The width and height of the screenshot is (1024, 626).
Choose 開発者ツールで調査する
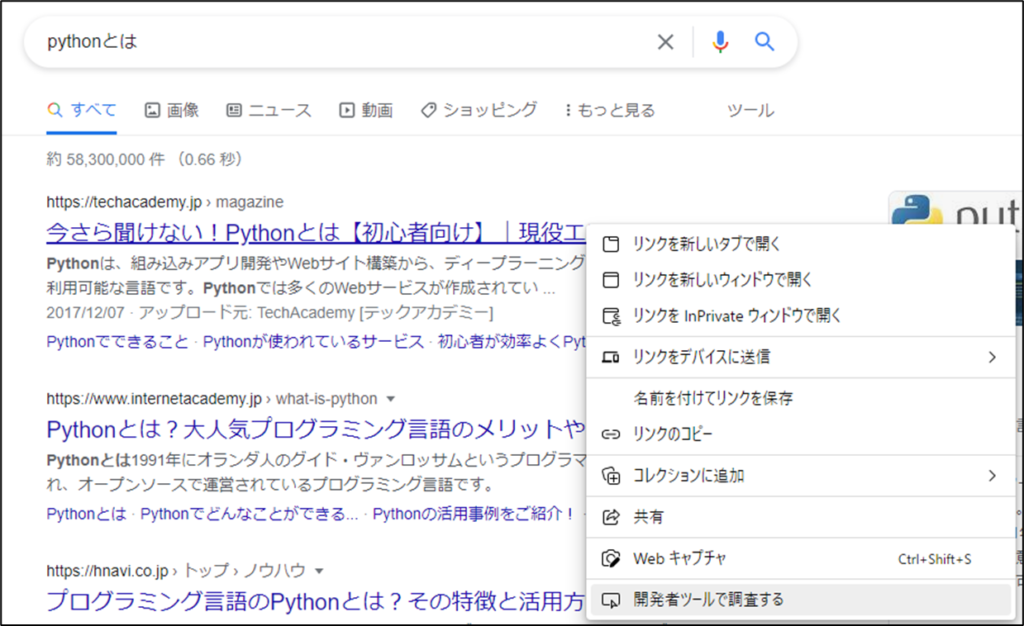click(x=708, y=600)
